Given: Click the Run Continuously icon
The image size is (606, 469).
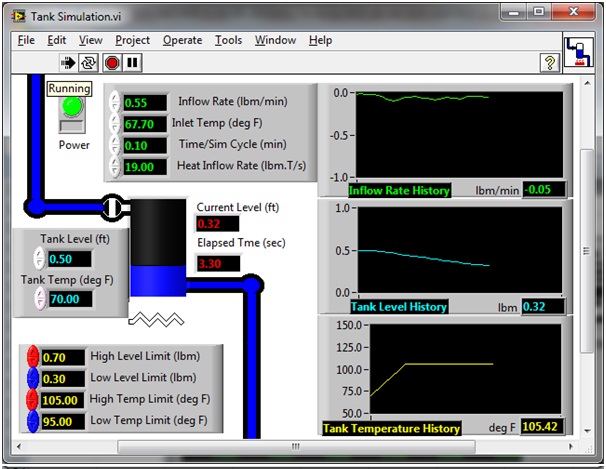Looking at the screenshot, I should pos(90,62).
